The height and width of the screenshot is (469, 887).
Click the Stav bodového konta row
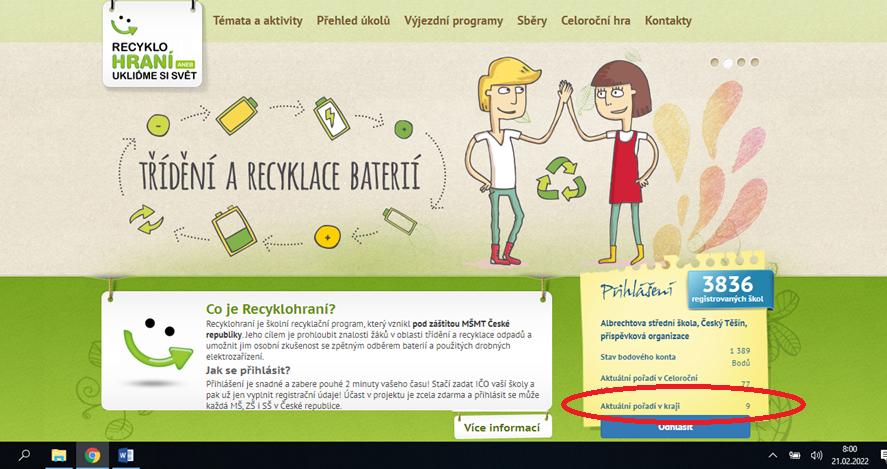pyautogui.click(x=675, y=357)
